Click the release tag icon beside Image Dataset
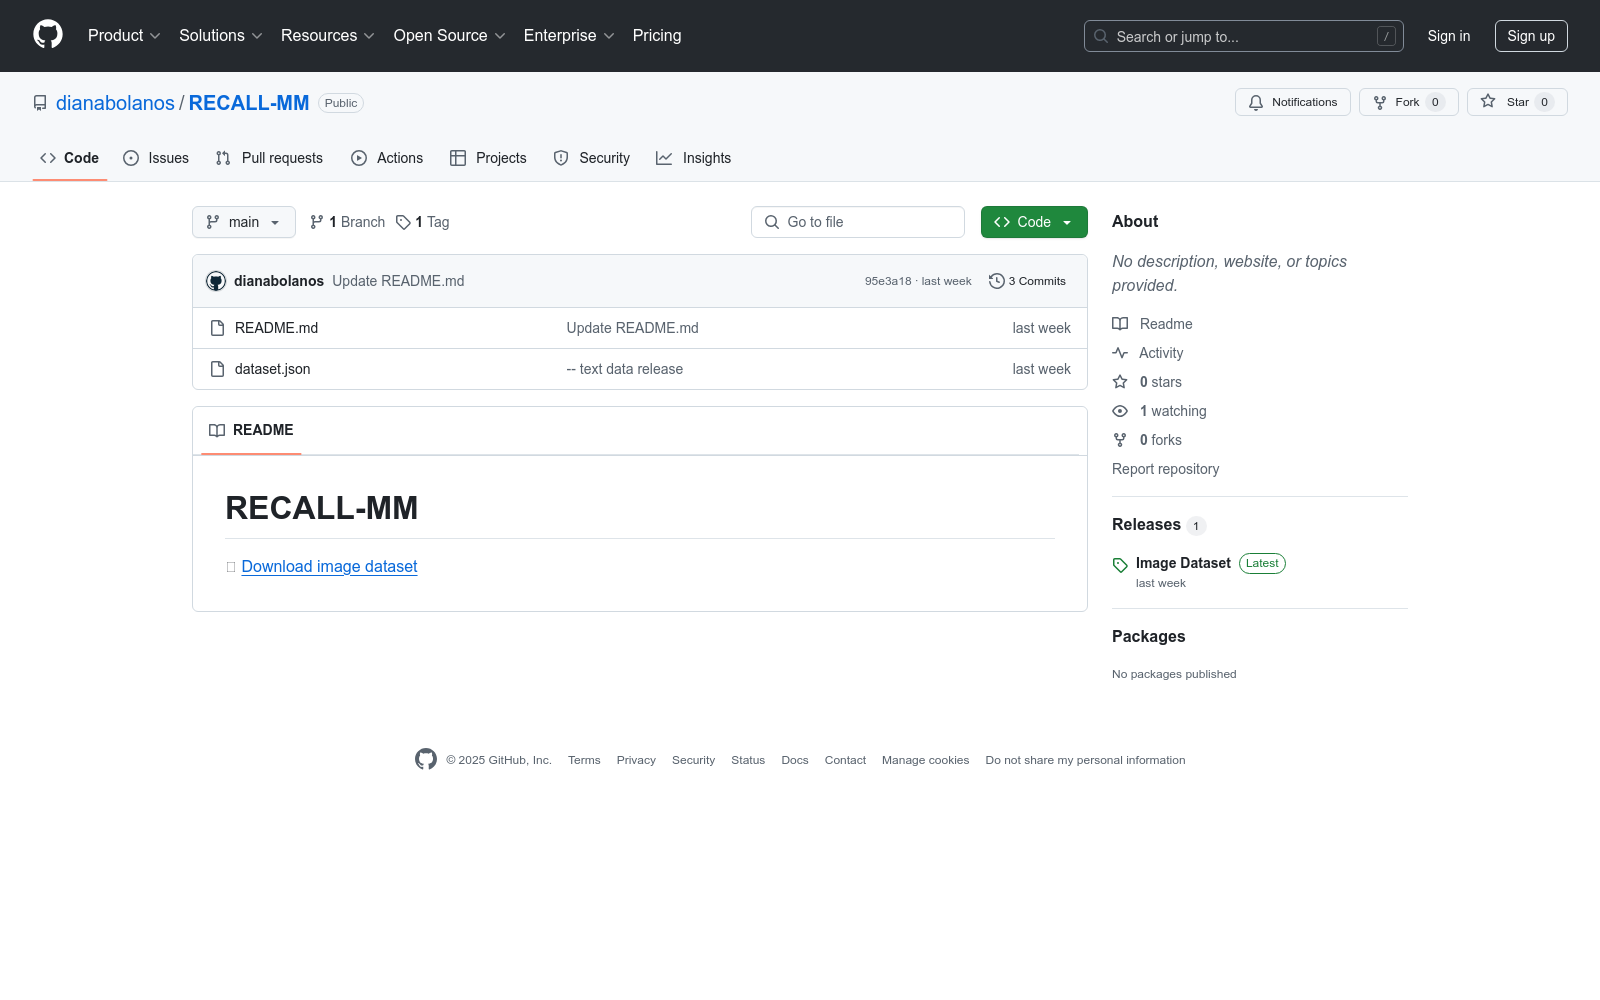The image size is (1600, 1000). coord(1120,565)
